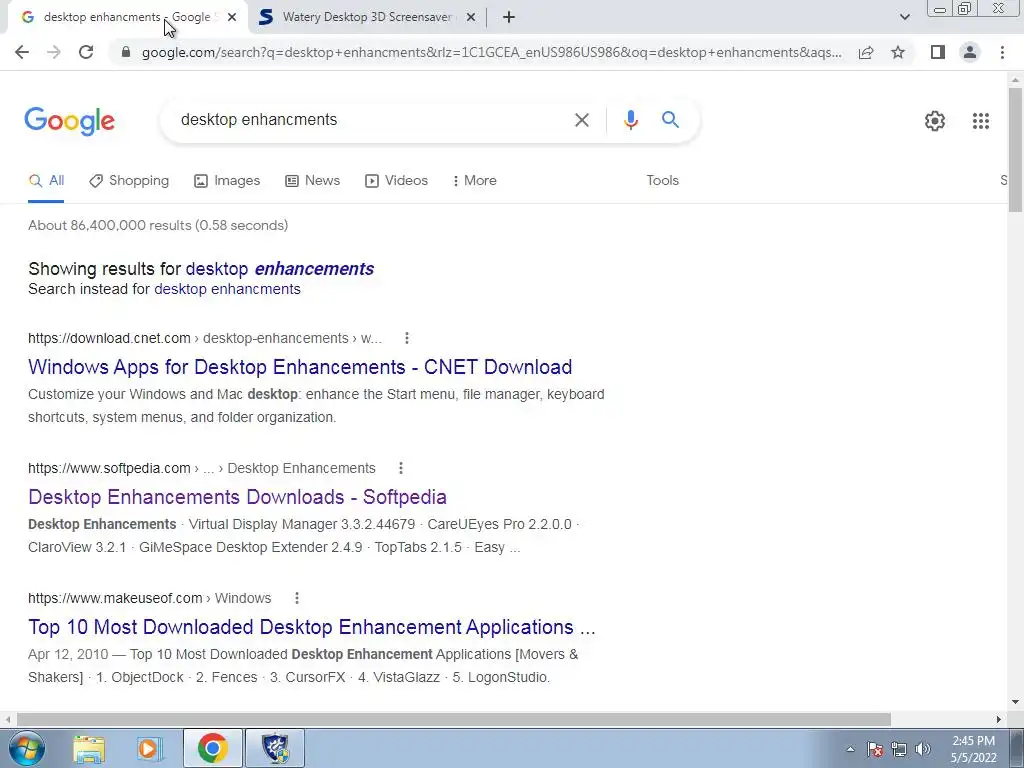Open search Tools options
Viewport: 1024px width, 768px height.
(662, 181)
